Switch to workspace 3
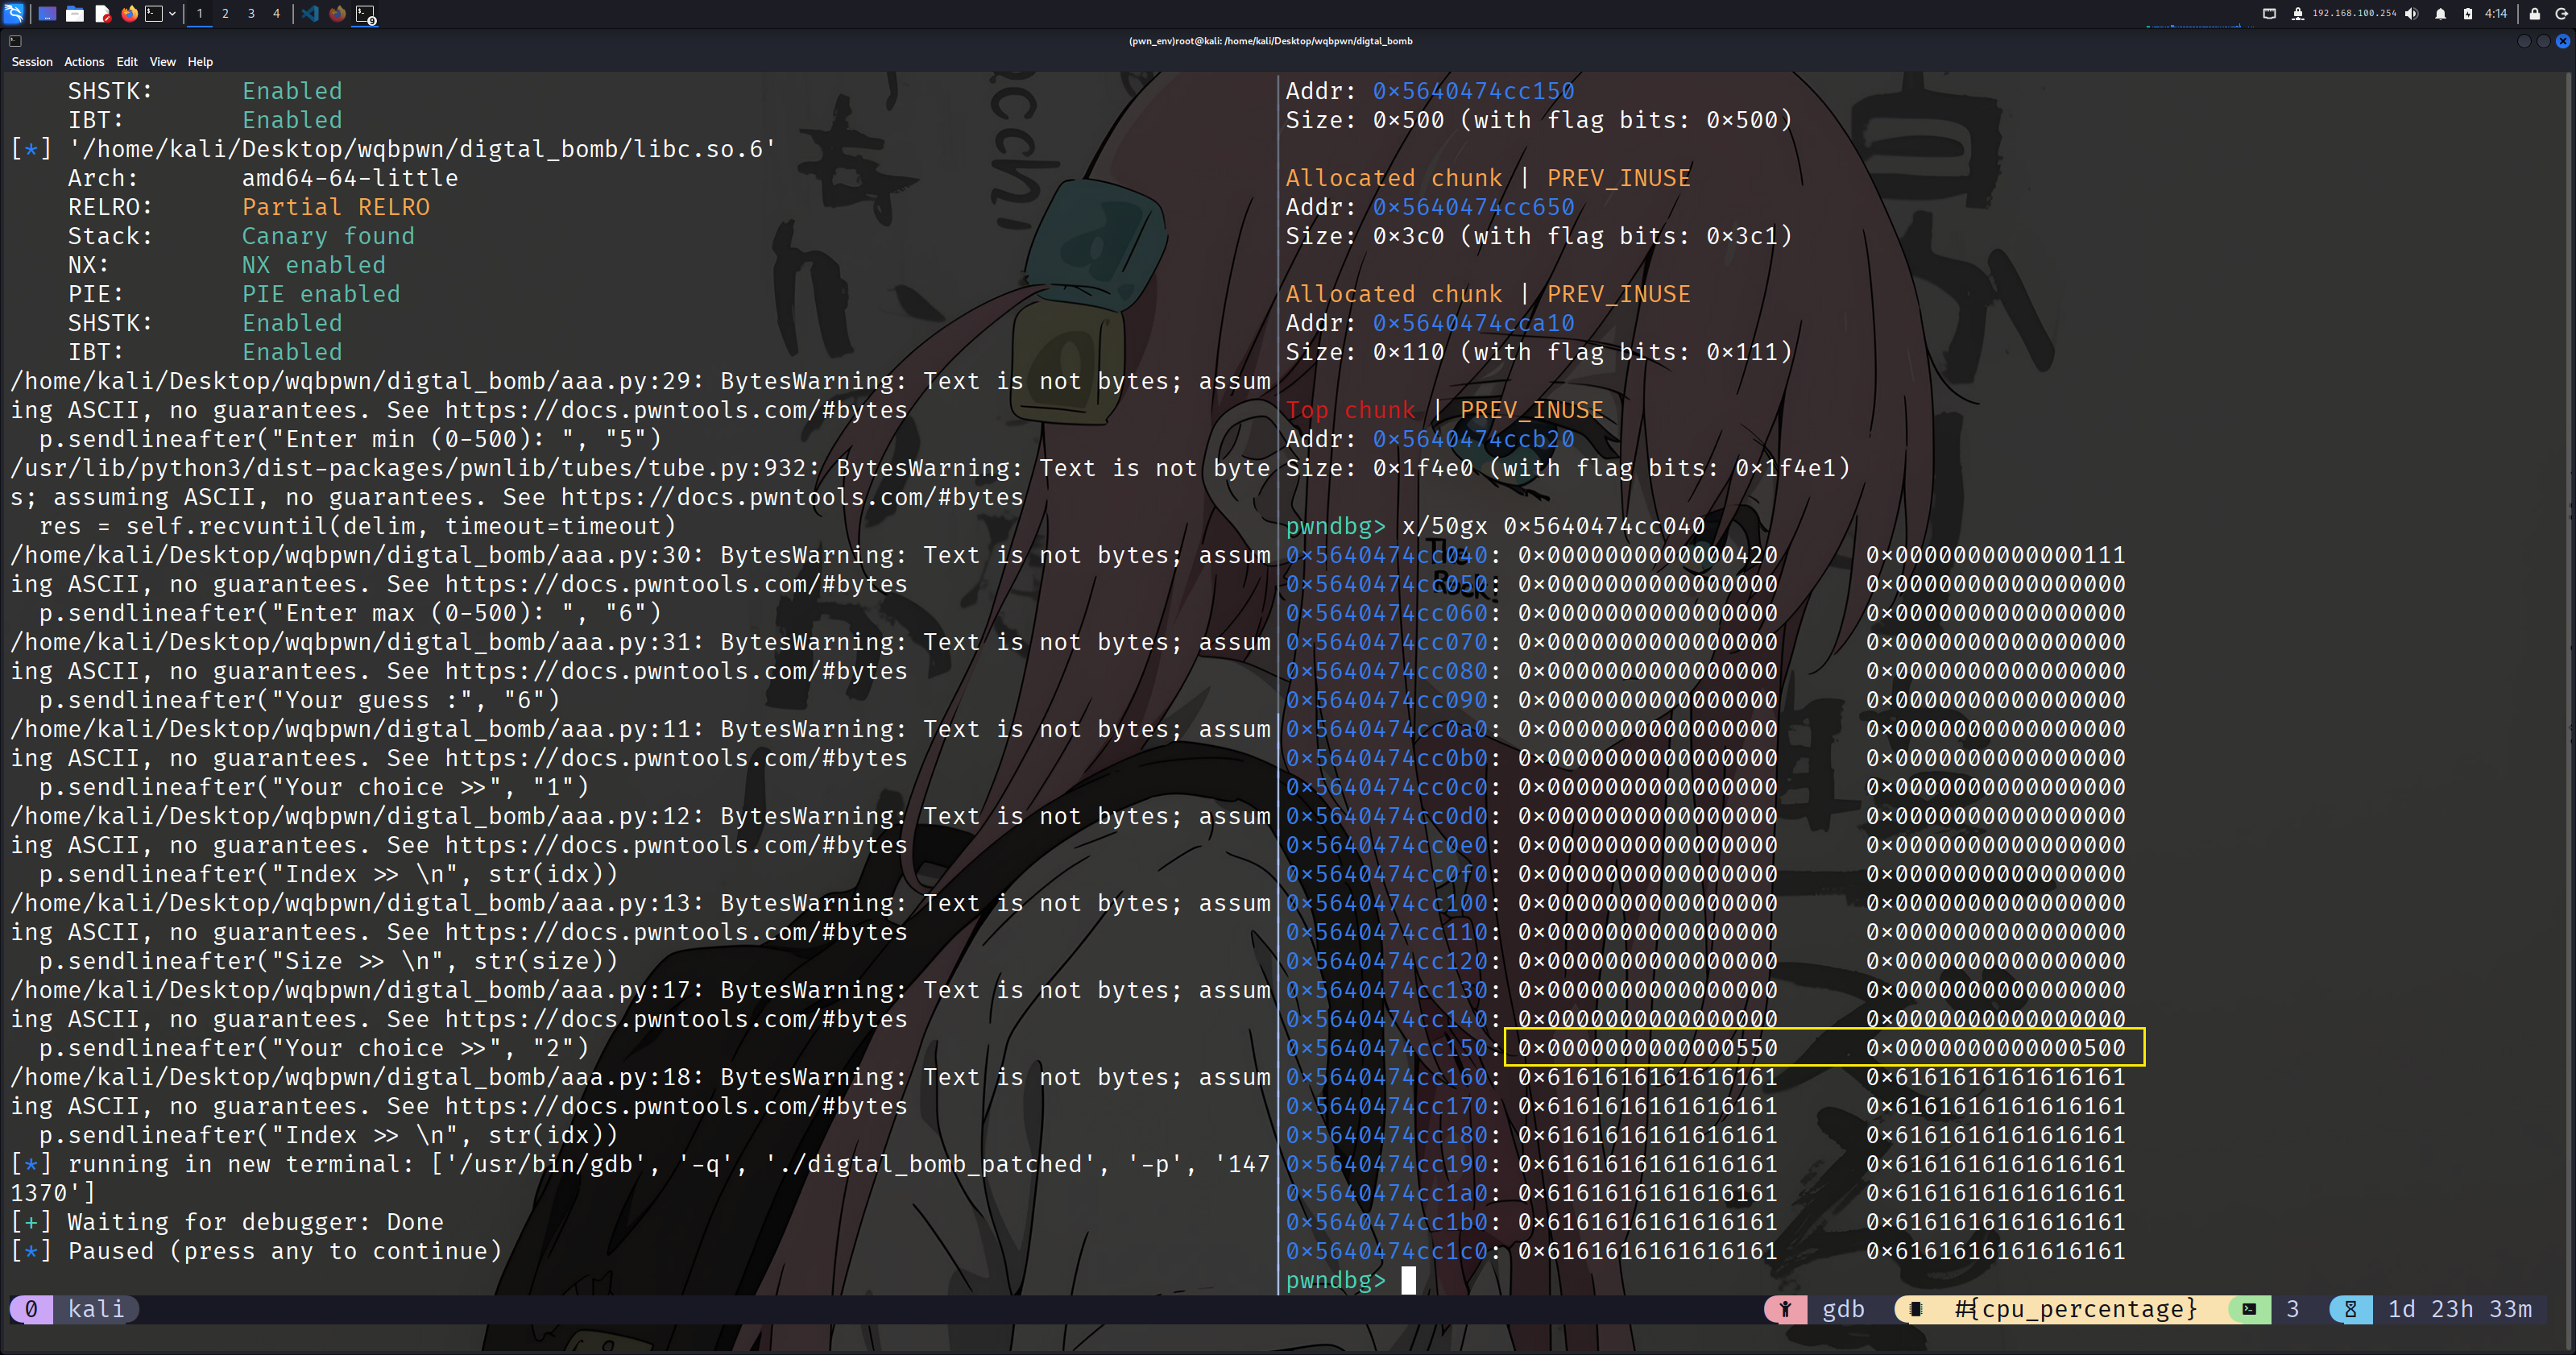2576x1355 pixels. click(251, 14)
